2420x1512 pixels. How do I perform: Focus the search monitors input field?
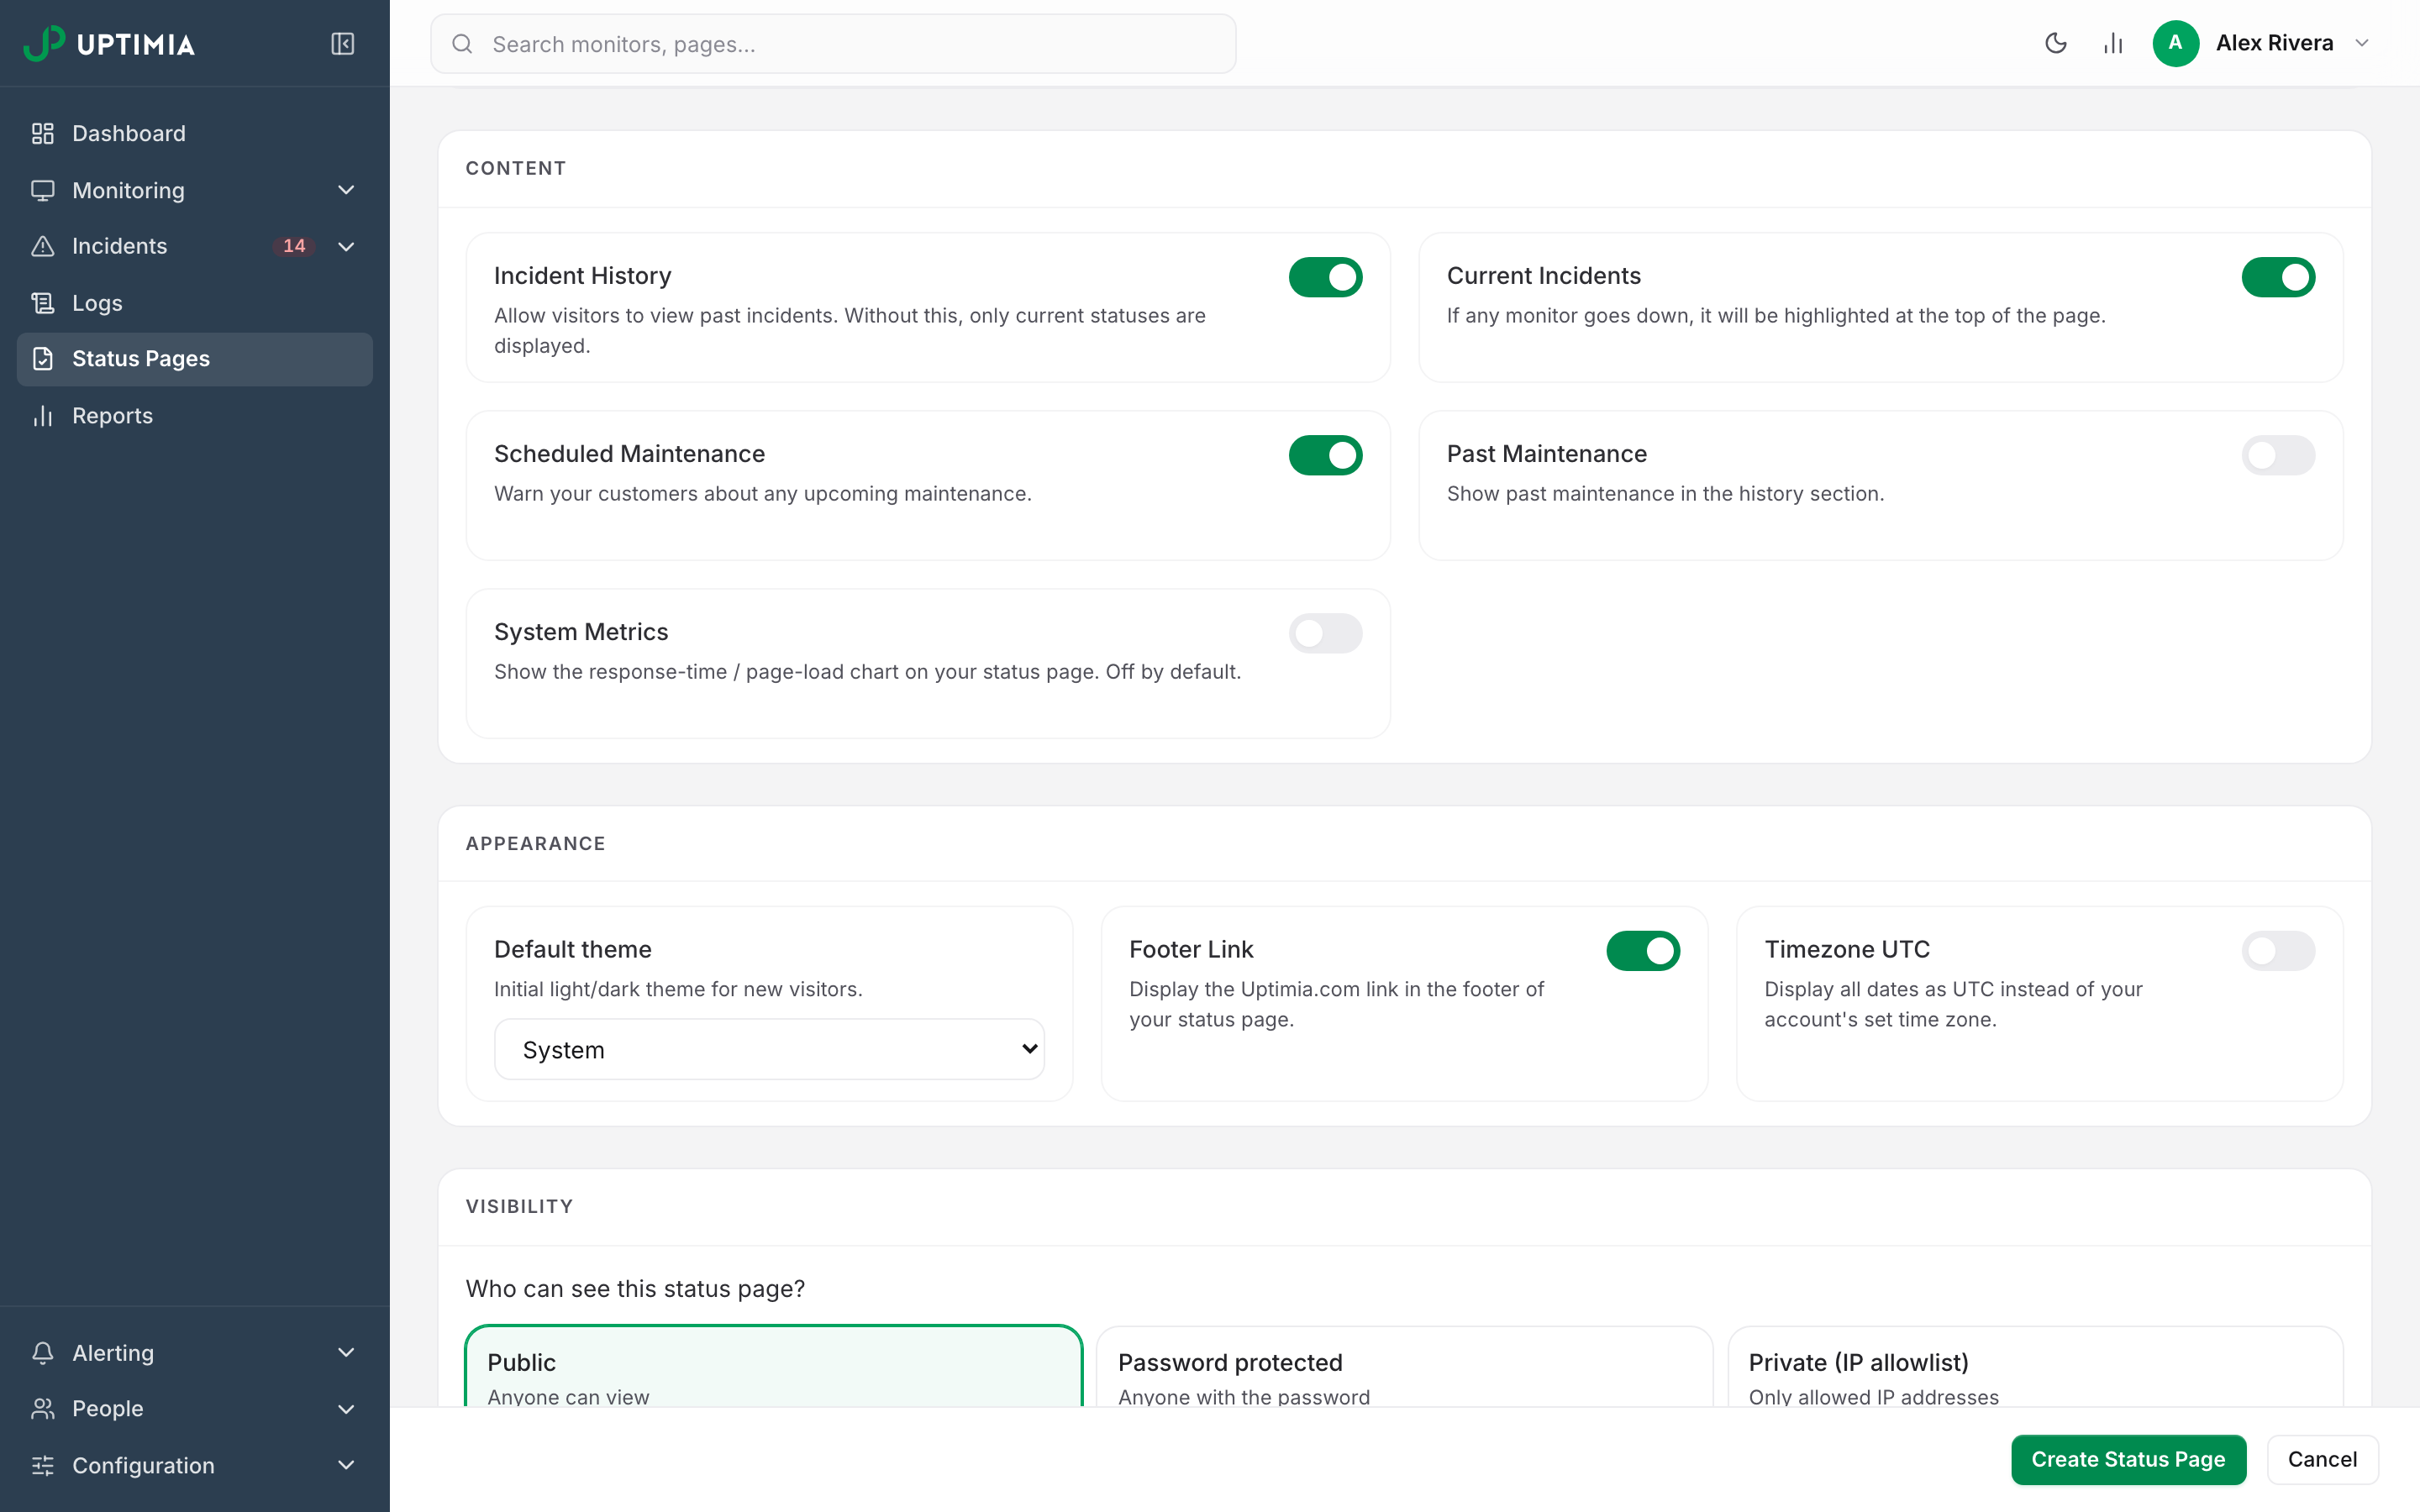[x=833, y=44]
